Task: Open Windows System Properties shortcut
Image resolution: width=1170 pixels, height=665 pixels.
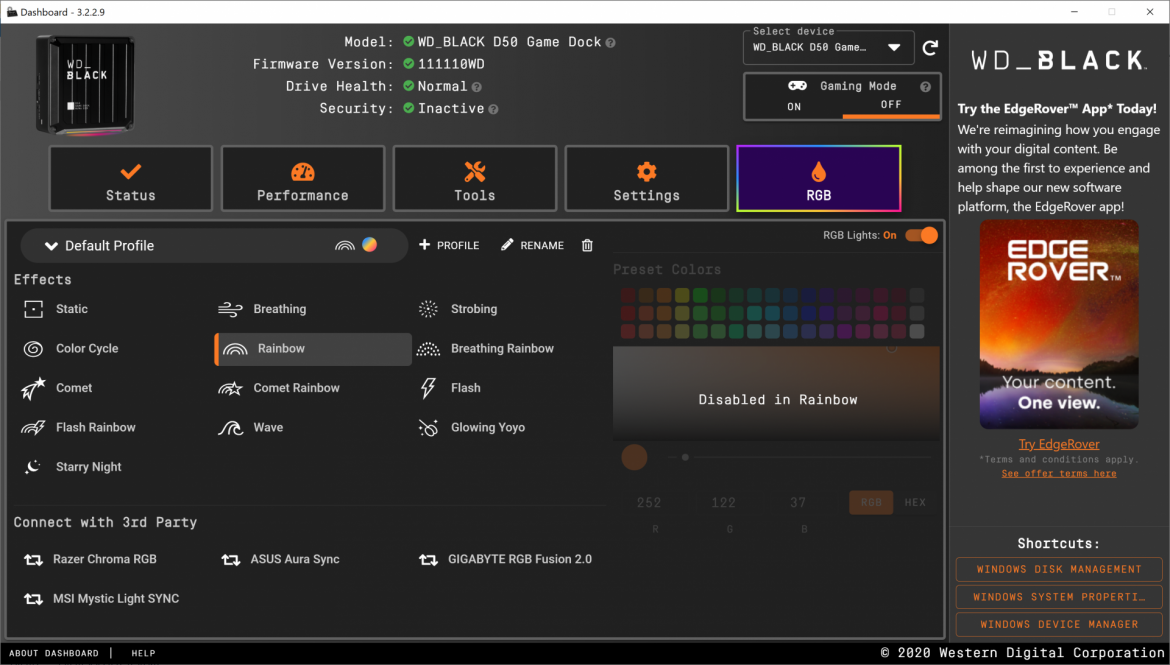Action: (x=1059, y=597)
